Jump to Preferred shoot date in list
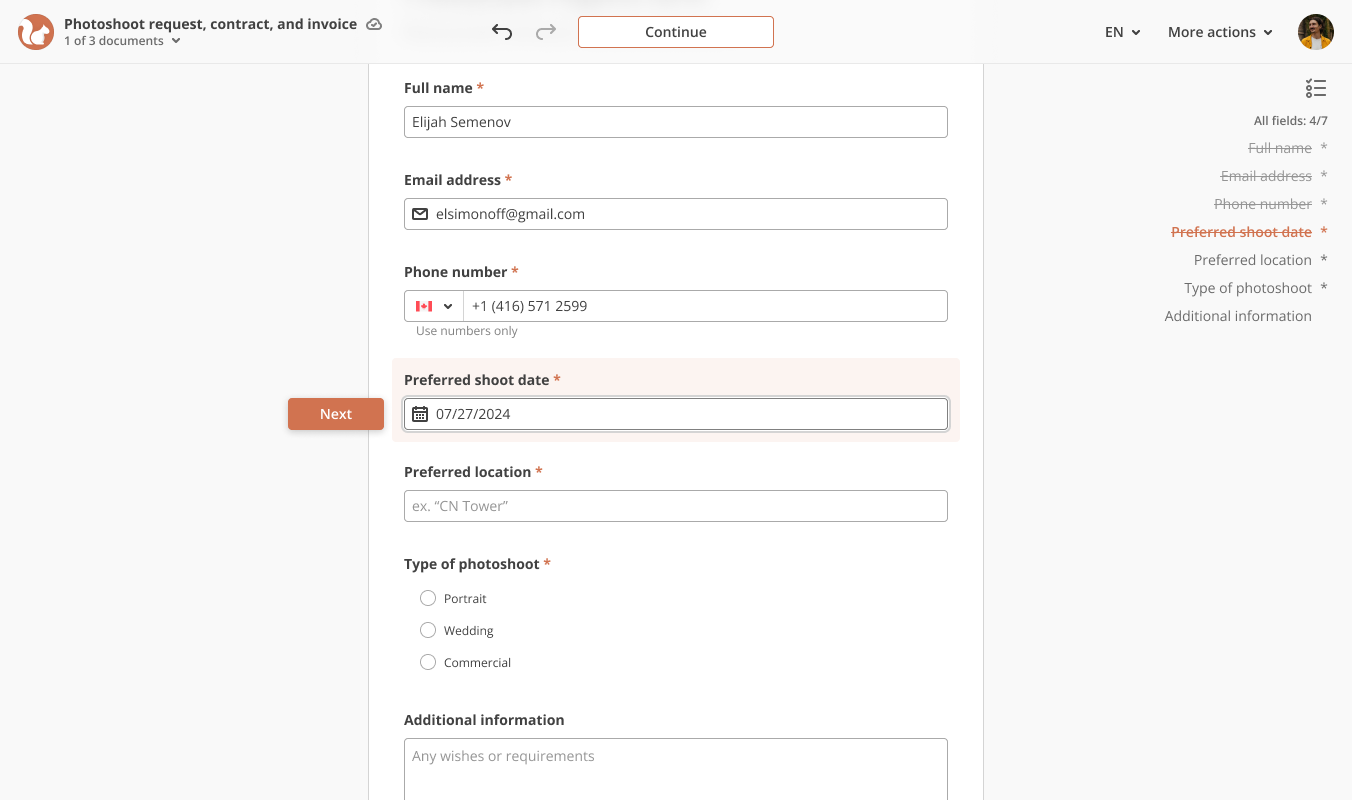The image size is (1352, 800). [1241, 232]
